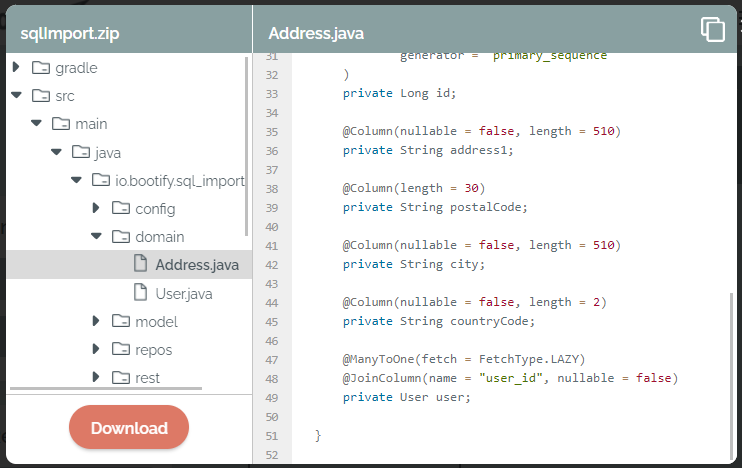Click '@Column(length = 30)' annotation
The height and width of the screenshot is (468, 742).
pyautogui.click(x=414, y=188)
